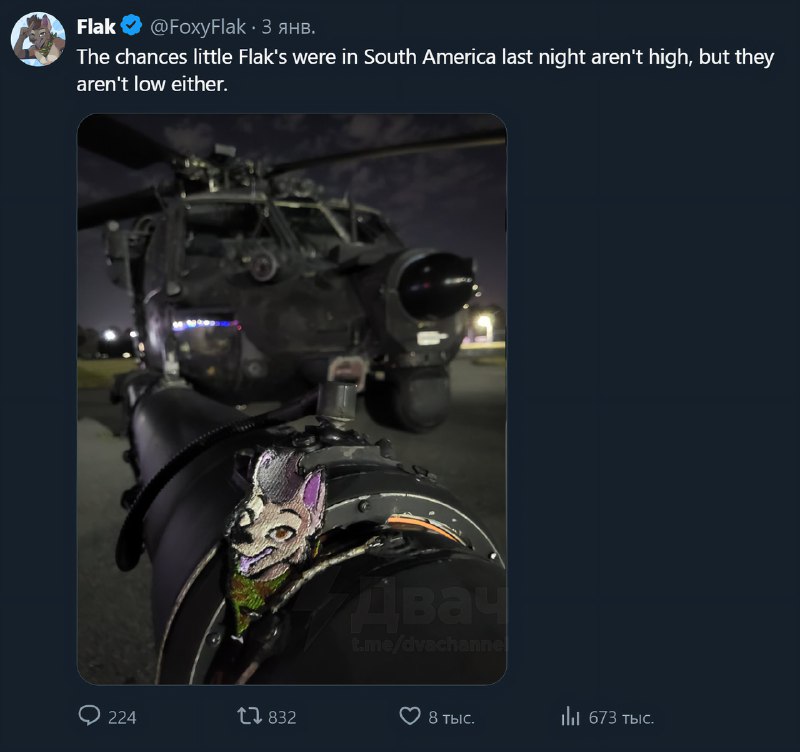This screenshot has width=800, height=752.
Task: Open the @FoxyFlak handle link
Action: pyautogui.click(x=198, y=27)
